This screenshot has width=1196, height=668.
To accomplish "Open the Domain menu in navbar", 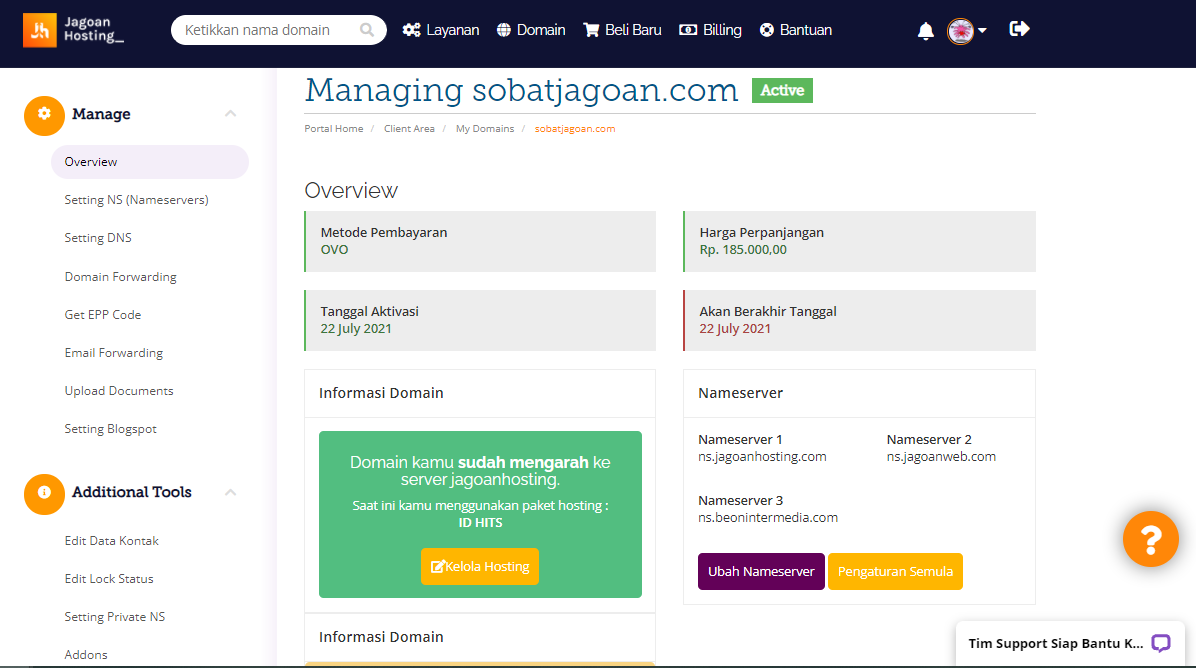I will pyautogui.click(x=531, y=30).
